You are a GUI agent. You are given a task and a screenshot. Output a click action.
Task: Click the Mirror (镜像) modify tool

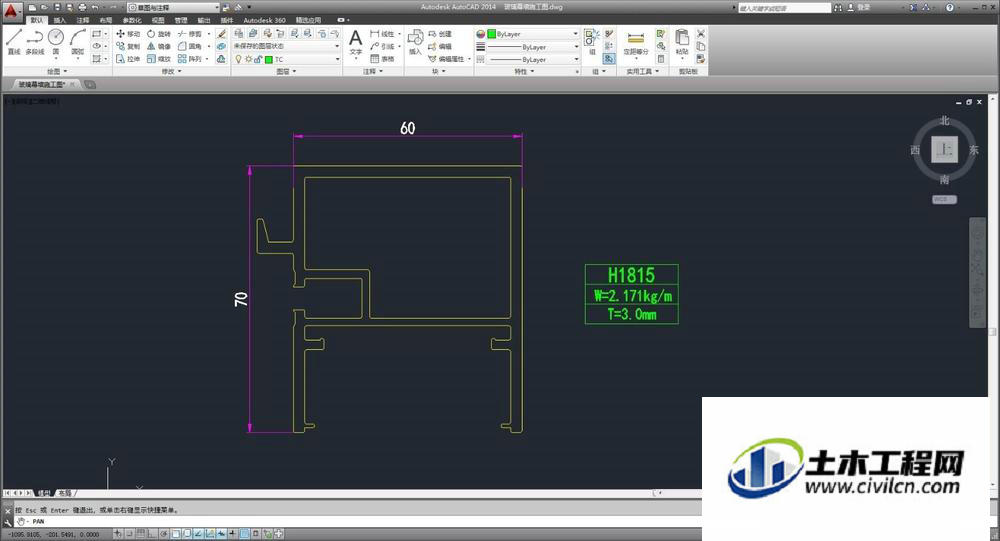(159, 46)
